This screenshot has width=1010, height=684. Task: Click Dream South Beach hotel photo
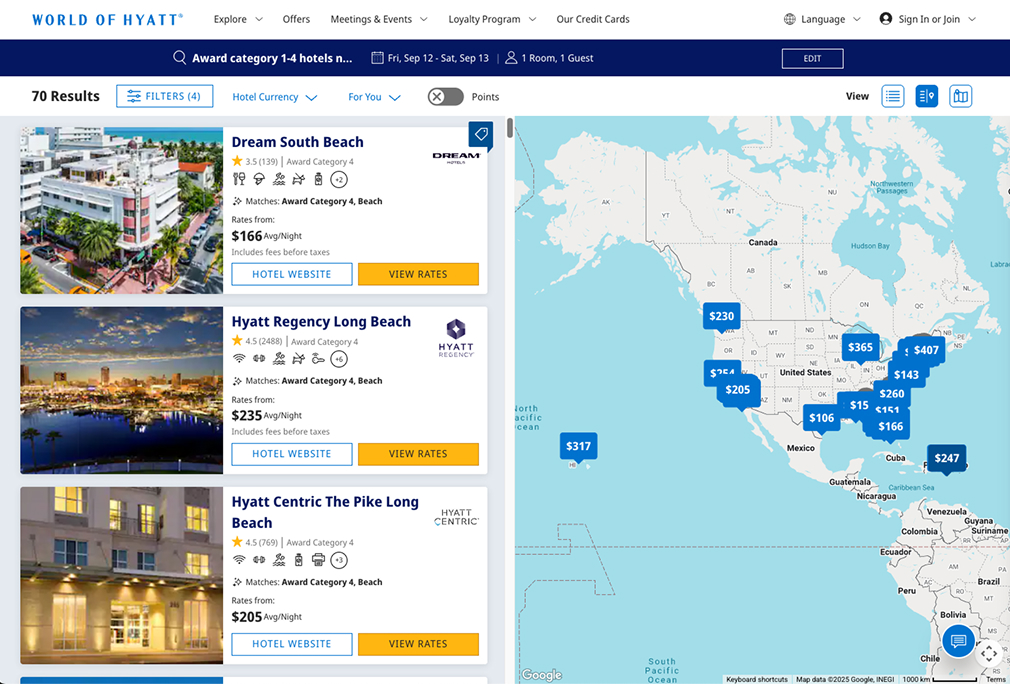pyautogui.click(x=122, y=211)
